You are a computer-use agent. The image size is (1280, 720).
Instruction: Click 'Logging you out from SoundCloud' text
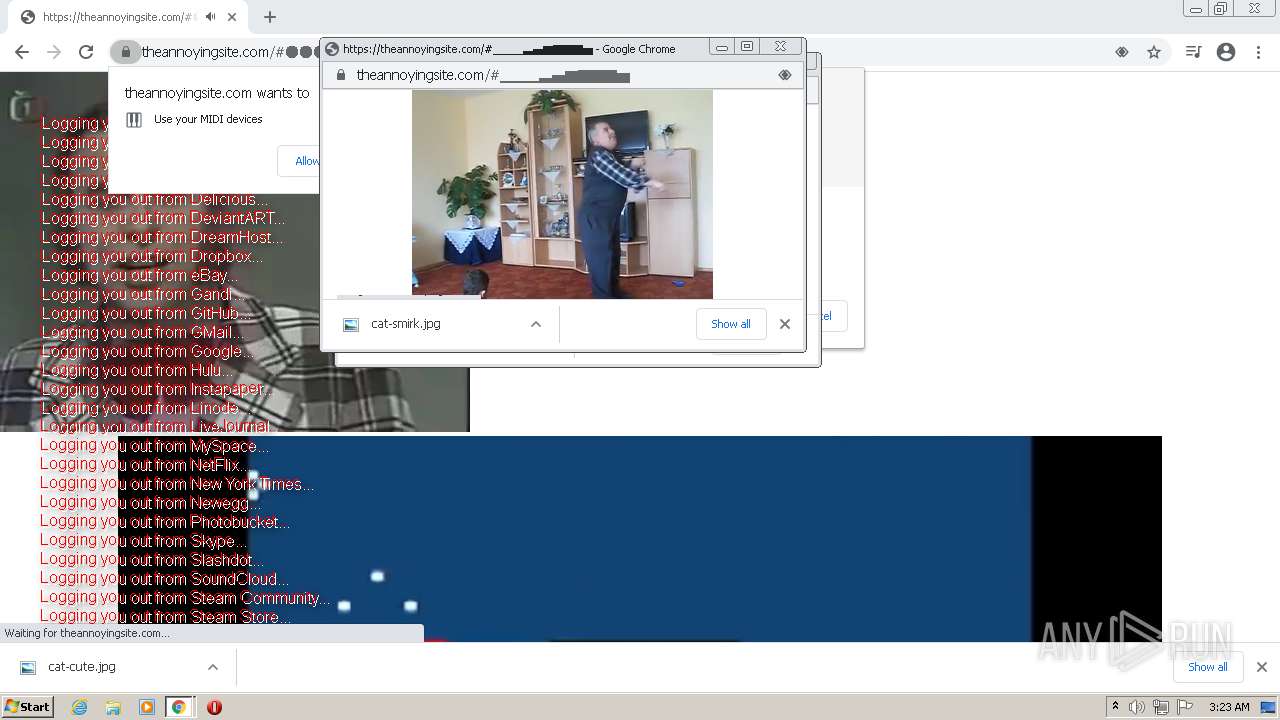pos(165,579)
